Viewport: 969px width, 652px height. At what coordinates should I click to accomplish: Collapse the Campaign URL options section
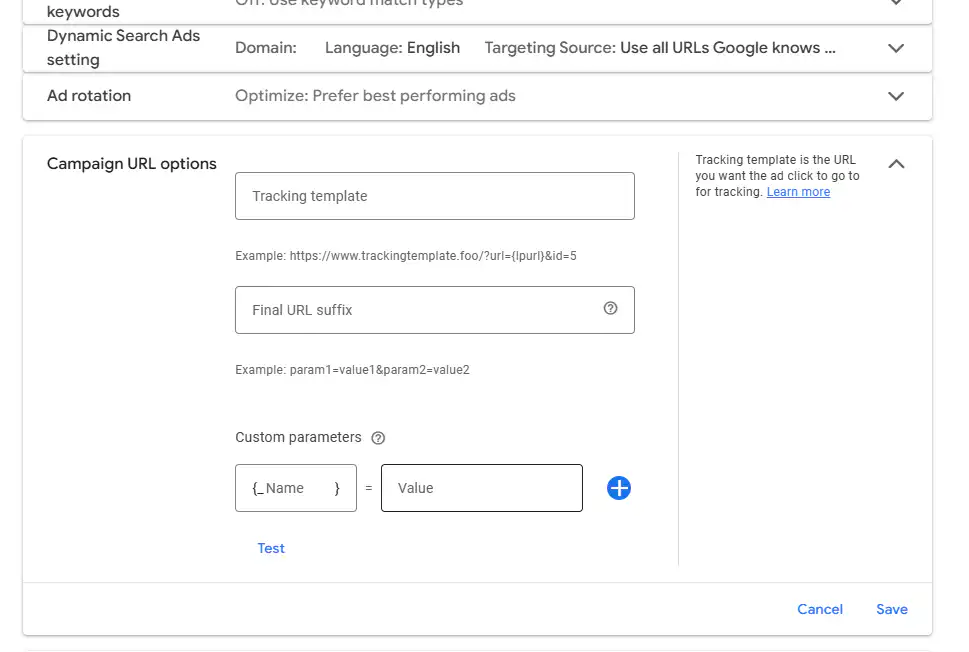coord(896,164)
